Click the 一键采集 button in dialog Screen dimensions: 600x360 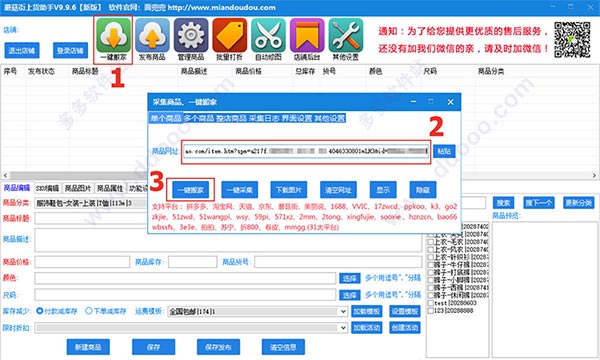coord(240,190)
